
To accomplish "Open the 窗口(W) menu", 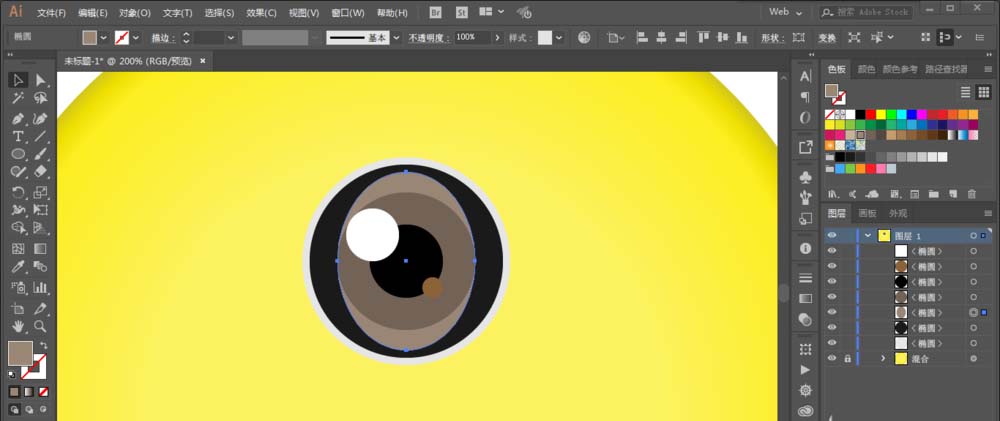I will coord(348,13).
